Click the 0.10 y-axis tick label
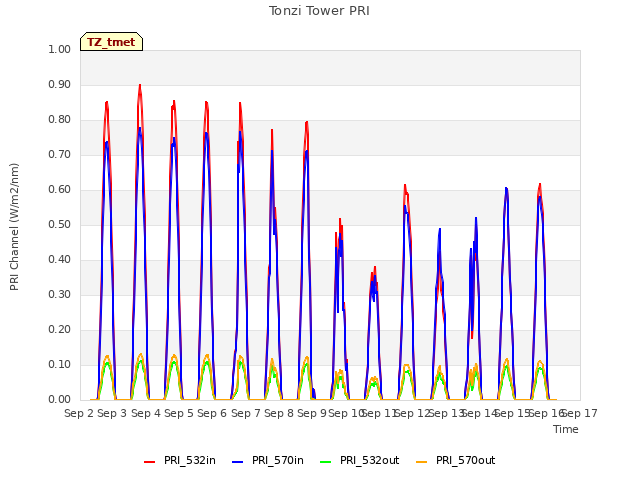Viewport: 640px width, 480px height. coord(60,364)
